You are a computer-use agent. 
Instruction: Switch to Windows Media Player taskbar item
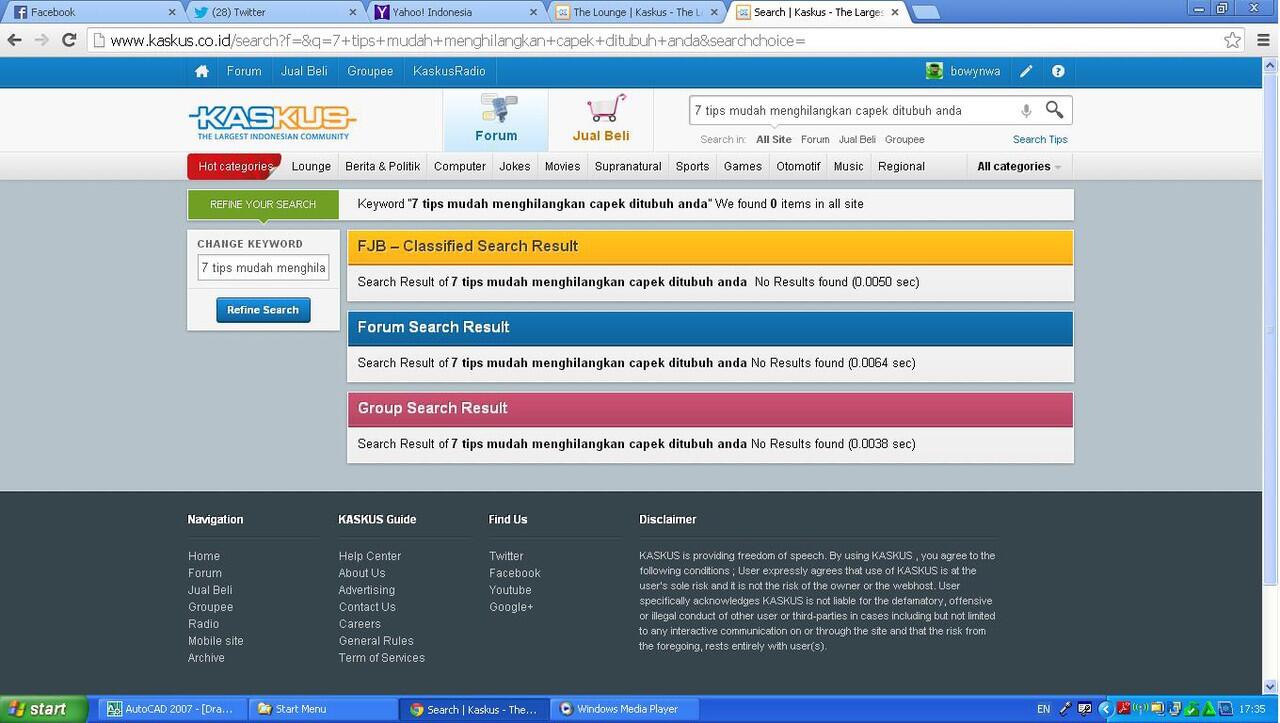(x=625, y=709)
